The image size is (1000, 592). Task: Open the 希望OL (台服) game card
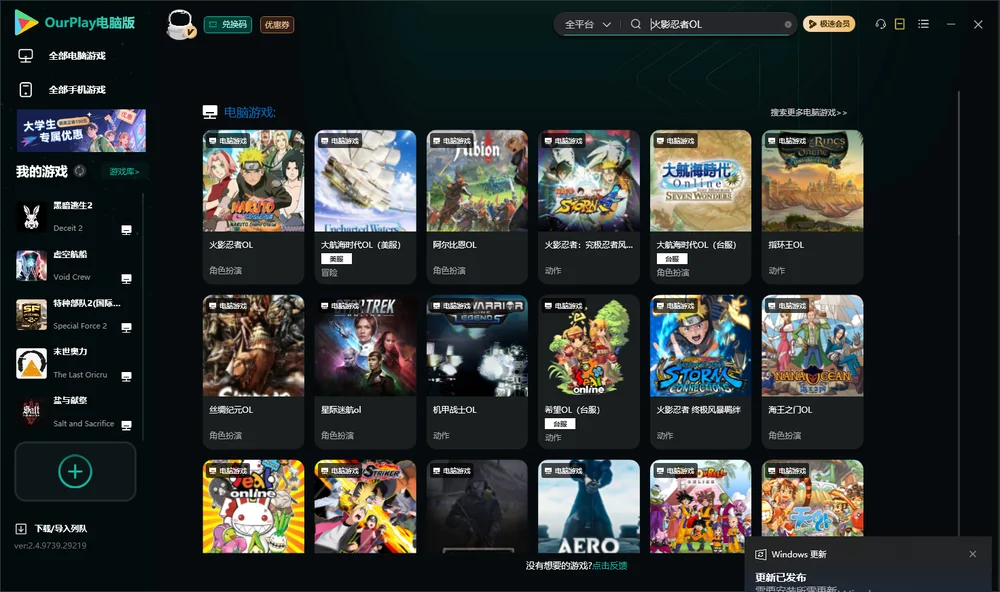click(x=589, y=372)
